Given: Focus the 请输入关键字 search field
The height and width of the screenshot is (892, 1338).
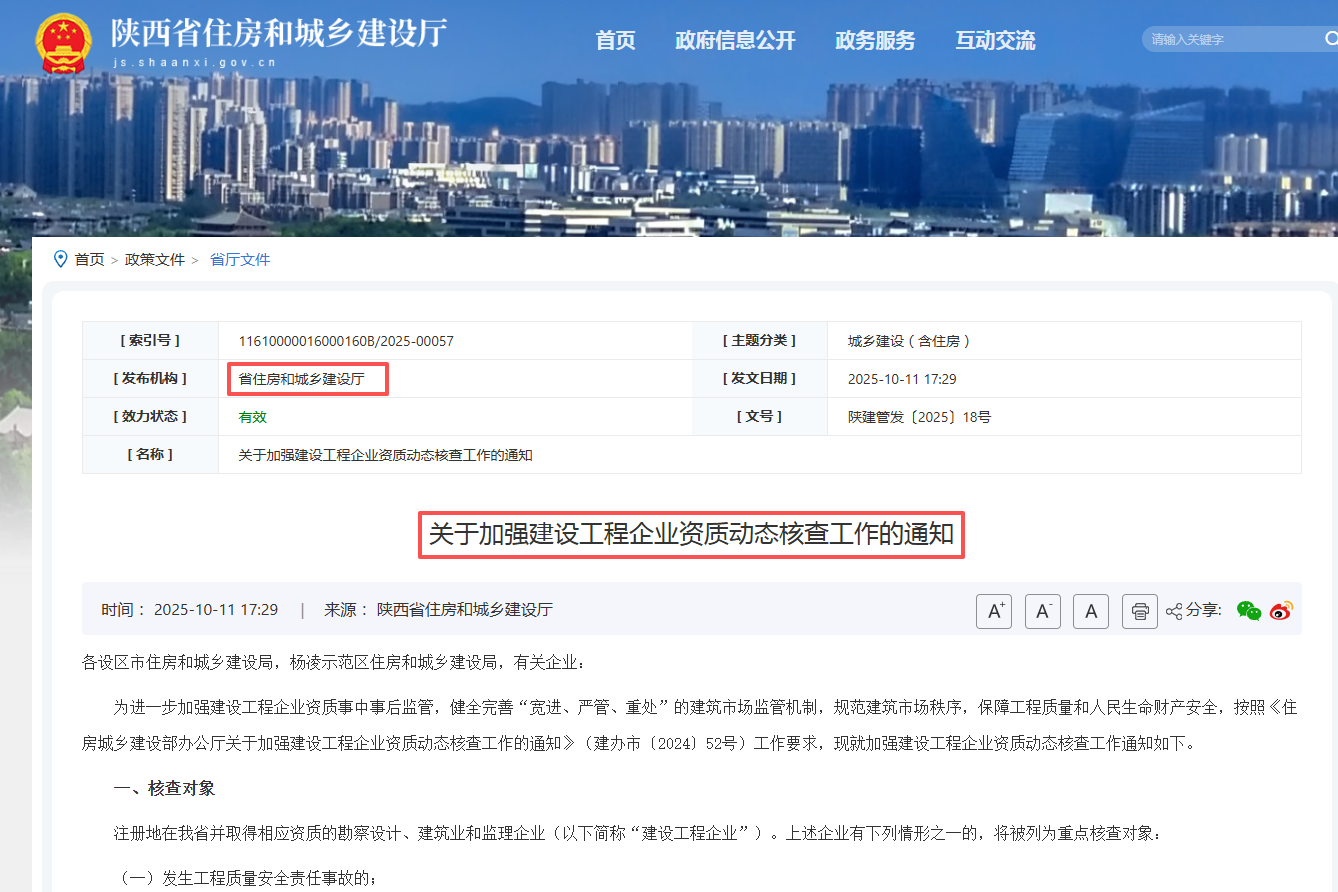Looking at the screenshot, I should (1230, 40).
